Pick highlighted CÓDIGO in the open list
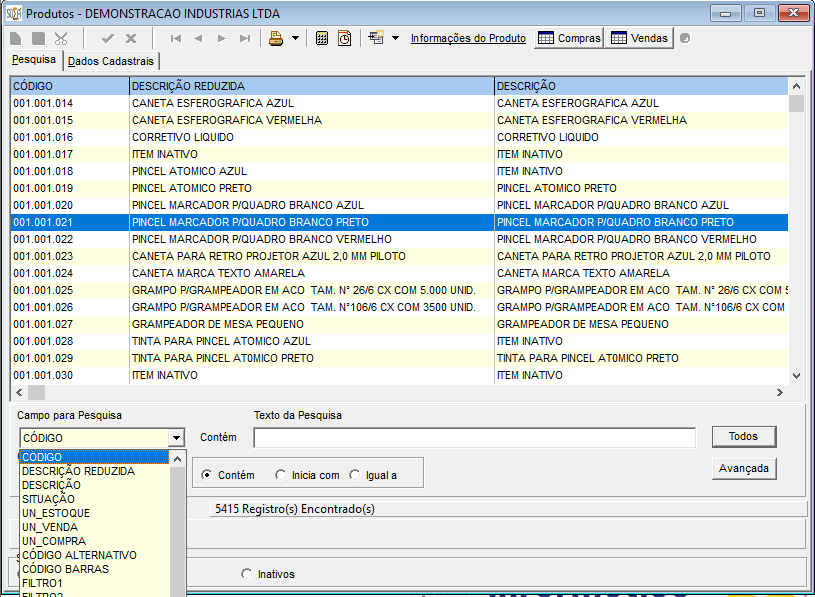The image size is (815, 597). click(x=95, y=457)
